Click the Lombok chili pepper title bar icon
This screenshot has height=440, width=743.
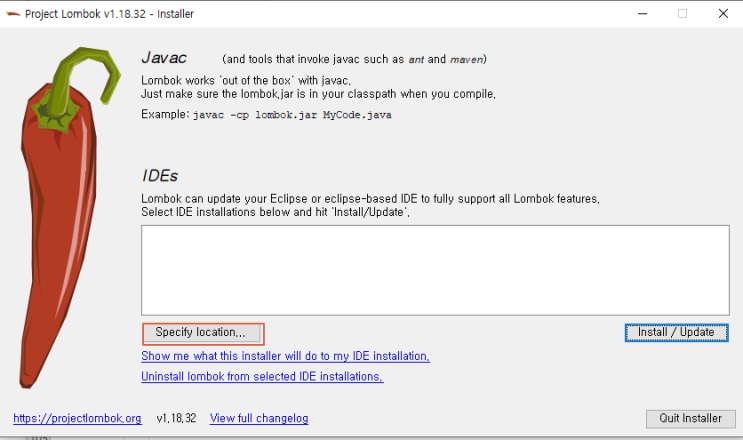[13, 14]
